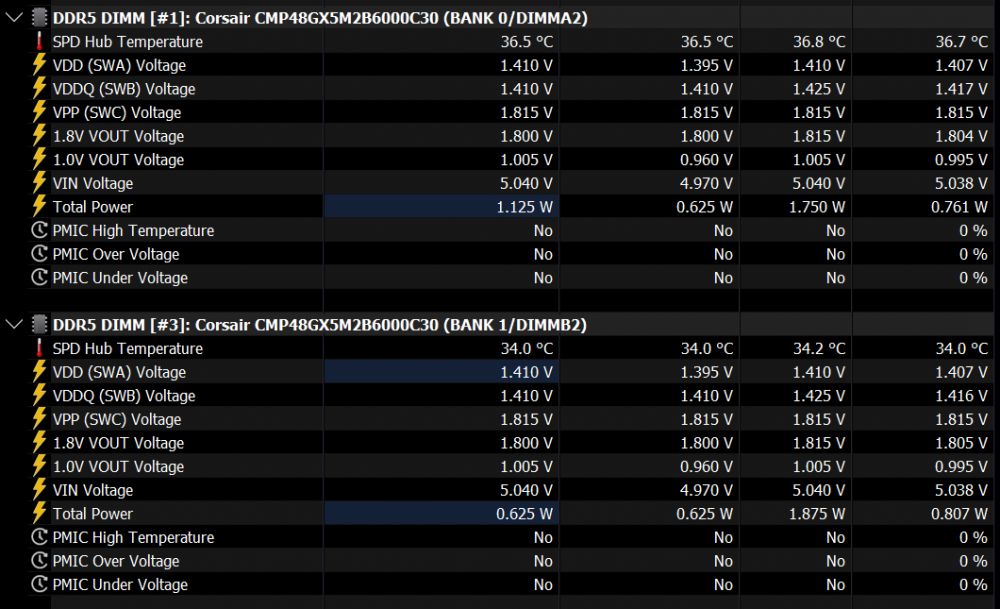Viewport: 1000px width, 609px height.
Task: Select PMIC High Temperature label under DIMM #1
Action: [x=133, y=230]
